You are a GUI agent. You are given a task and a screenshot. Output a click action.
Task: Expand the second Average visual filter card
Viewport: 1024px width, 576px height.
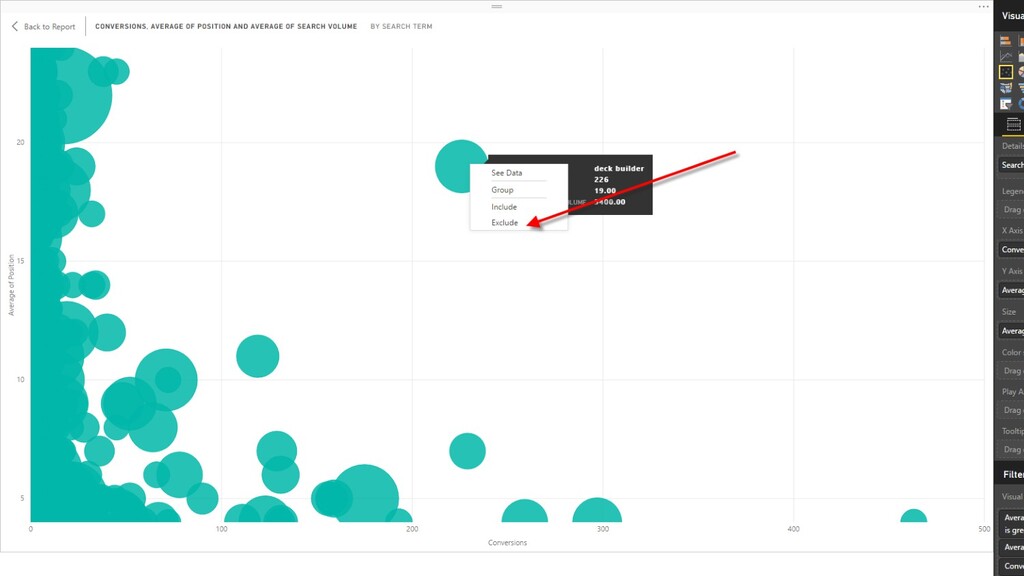click(x=1012, y=547)
